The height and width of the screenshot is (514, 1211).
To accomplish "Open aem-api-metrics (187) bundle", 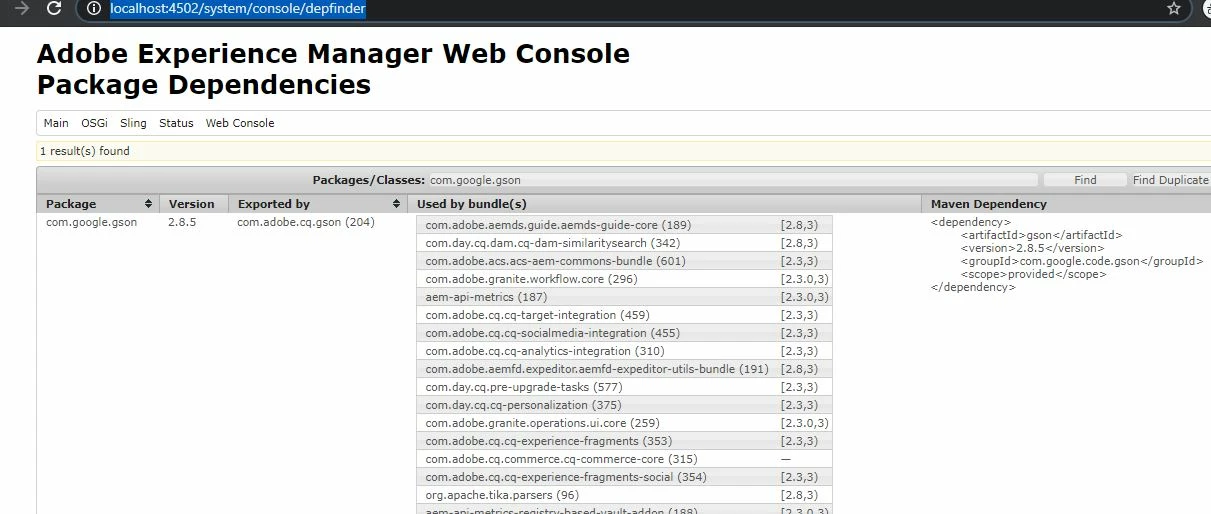I will click(x=486, y=297).
